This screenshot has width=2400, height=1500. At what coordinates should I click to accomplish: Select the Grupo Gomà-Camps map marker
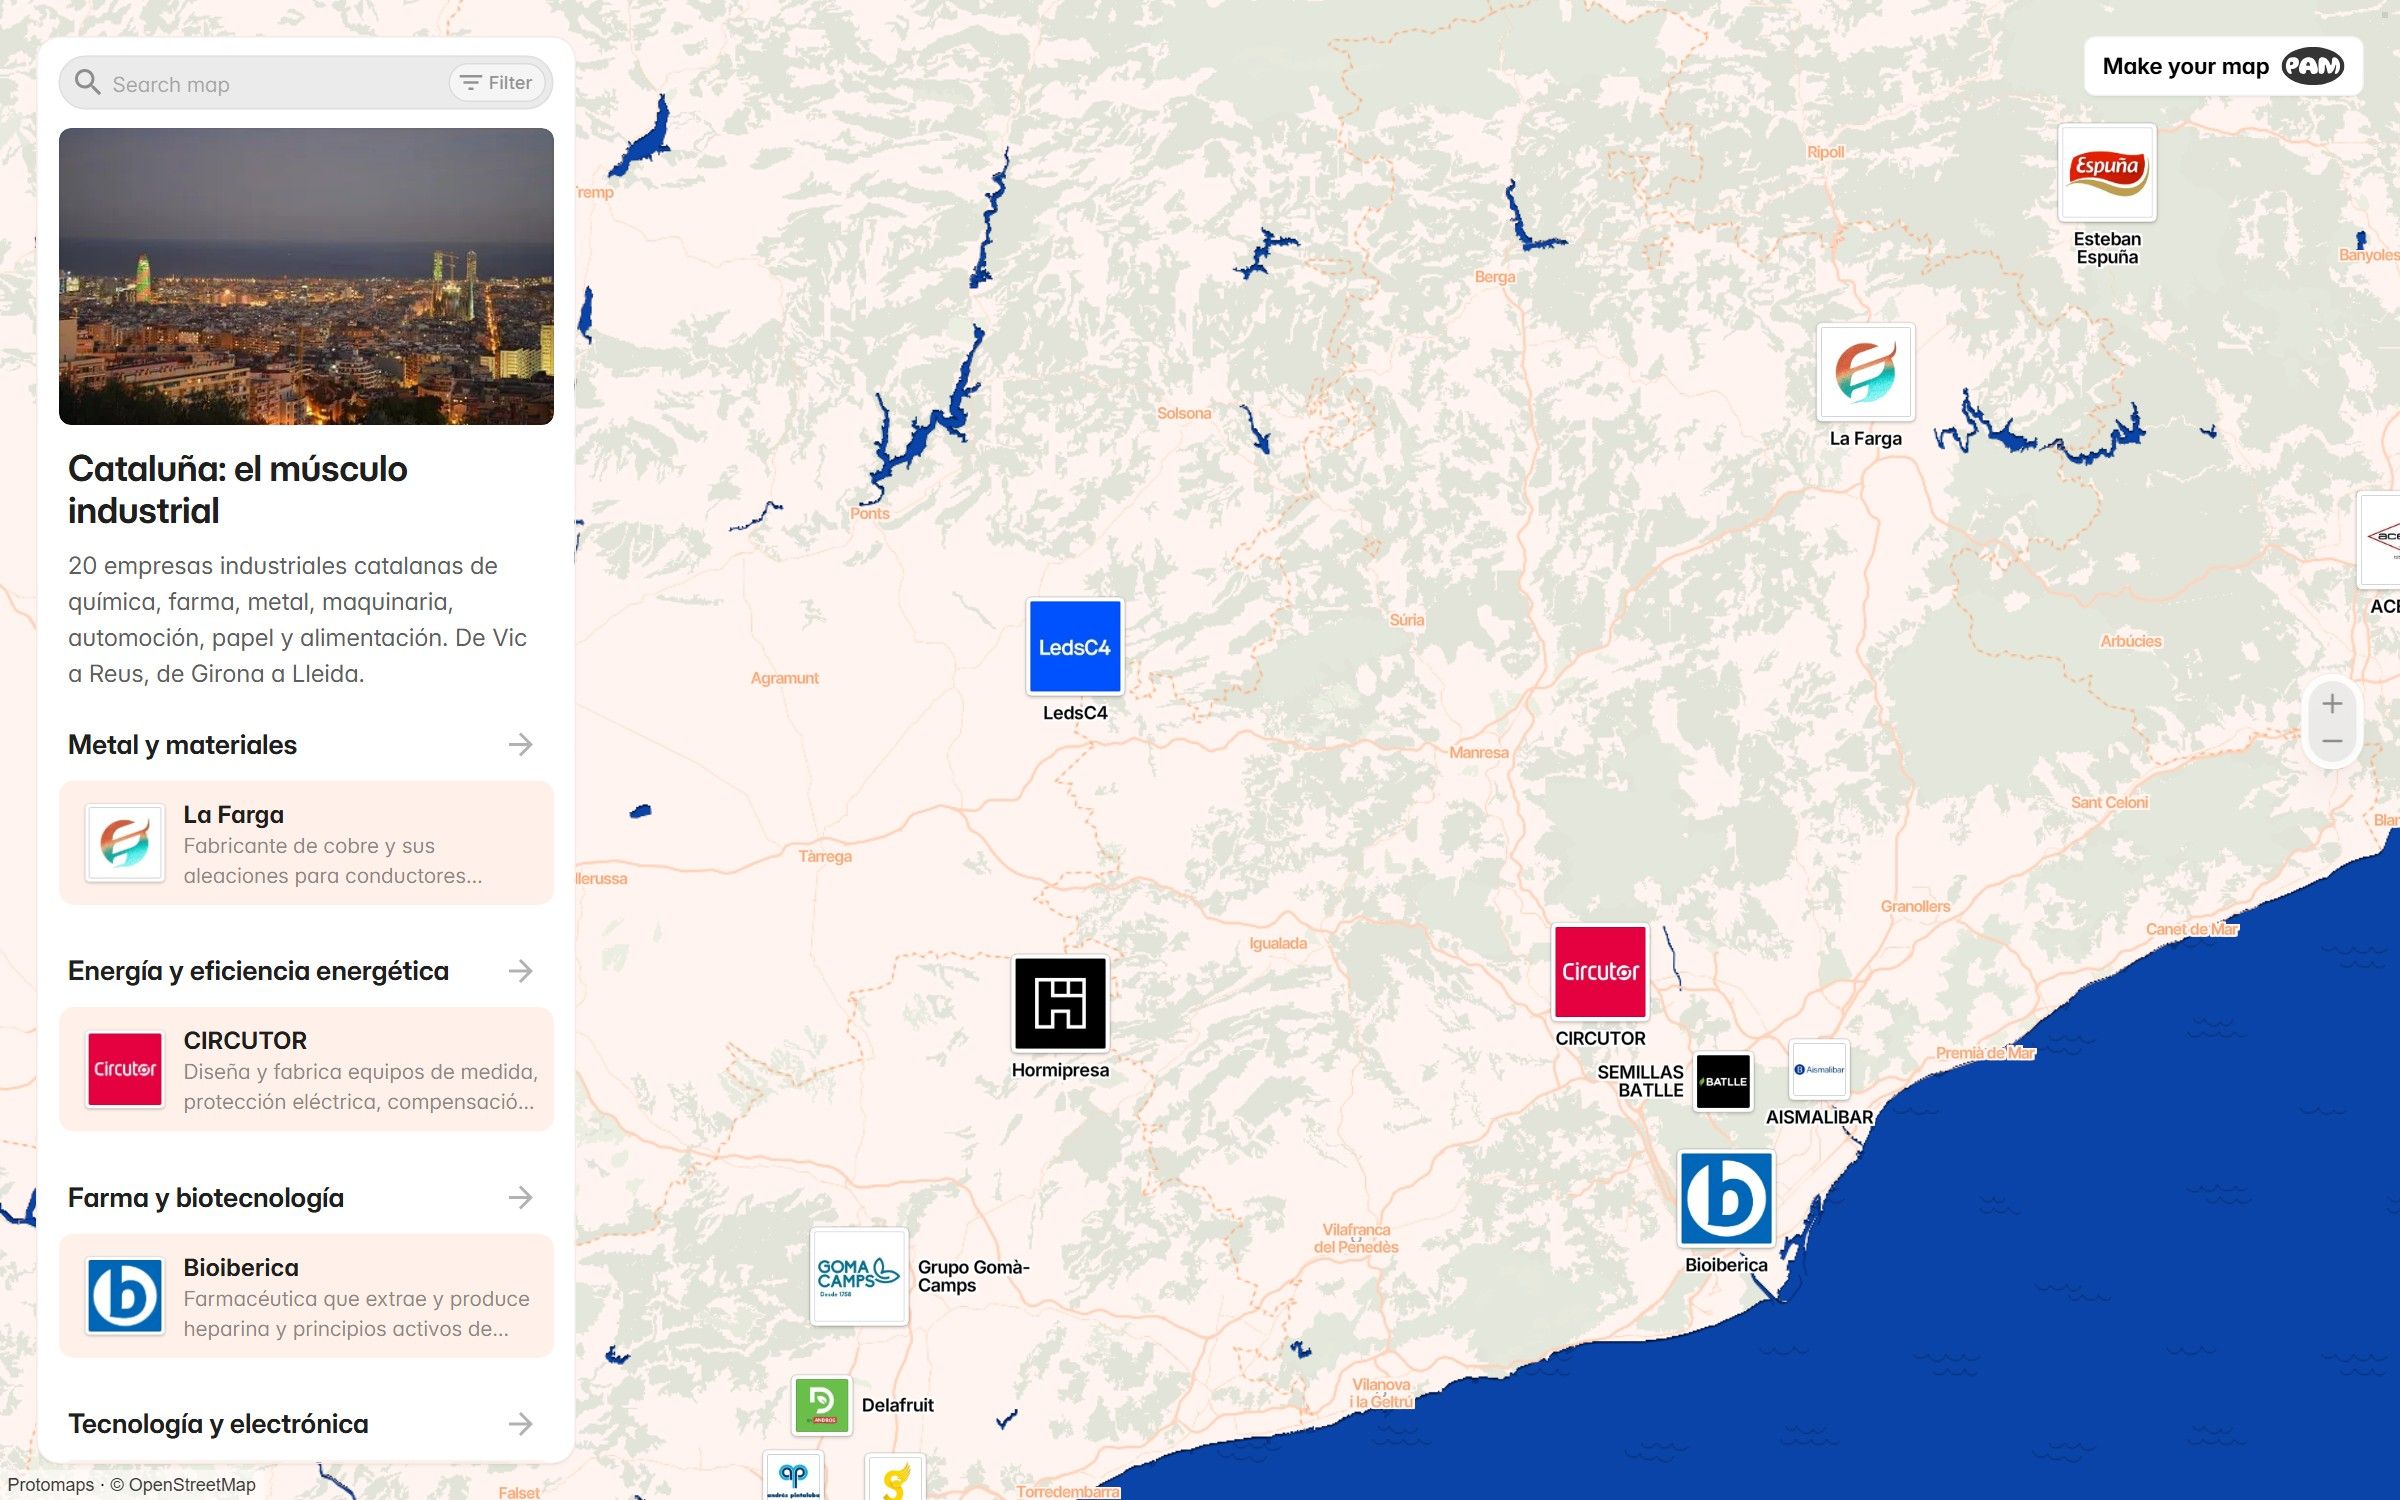click(859, 1276)
